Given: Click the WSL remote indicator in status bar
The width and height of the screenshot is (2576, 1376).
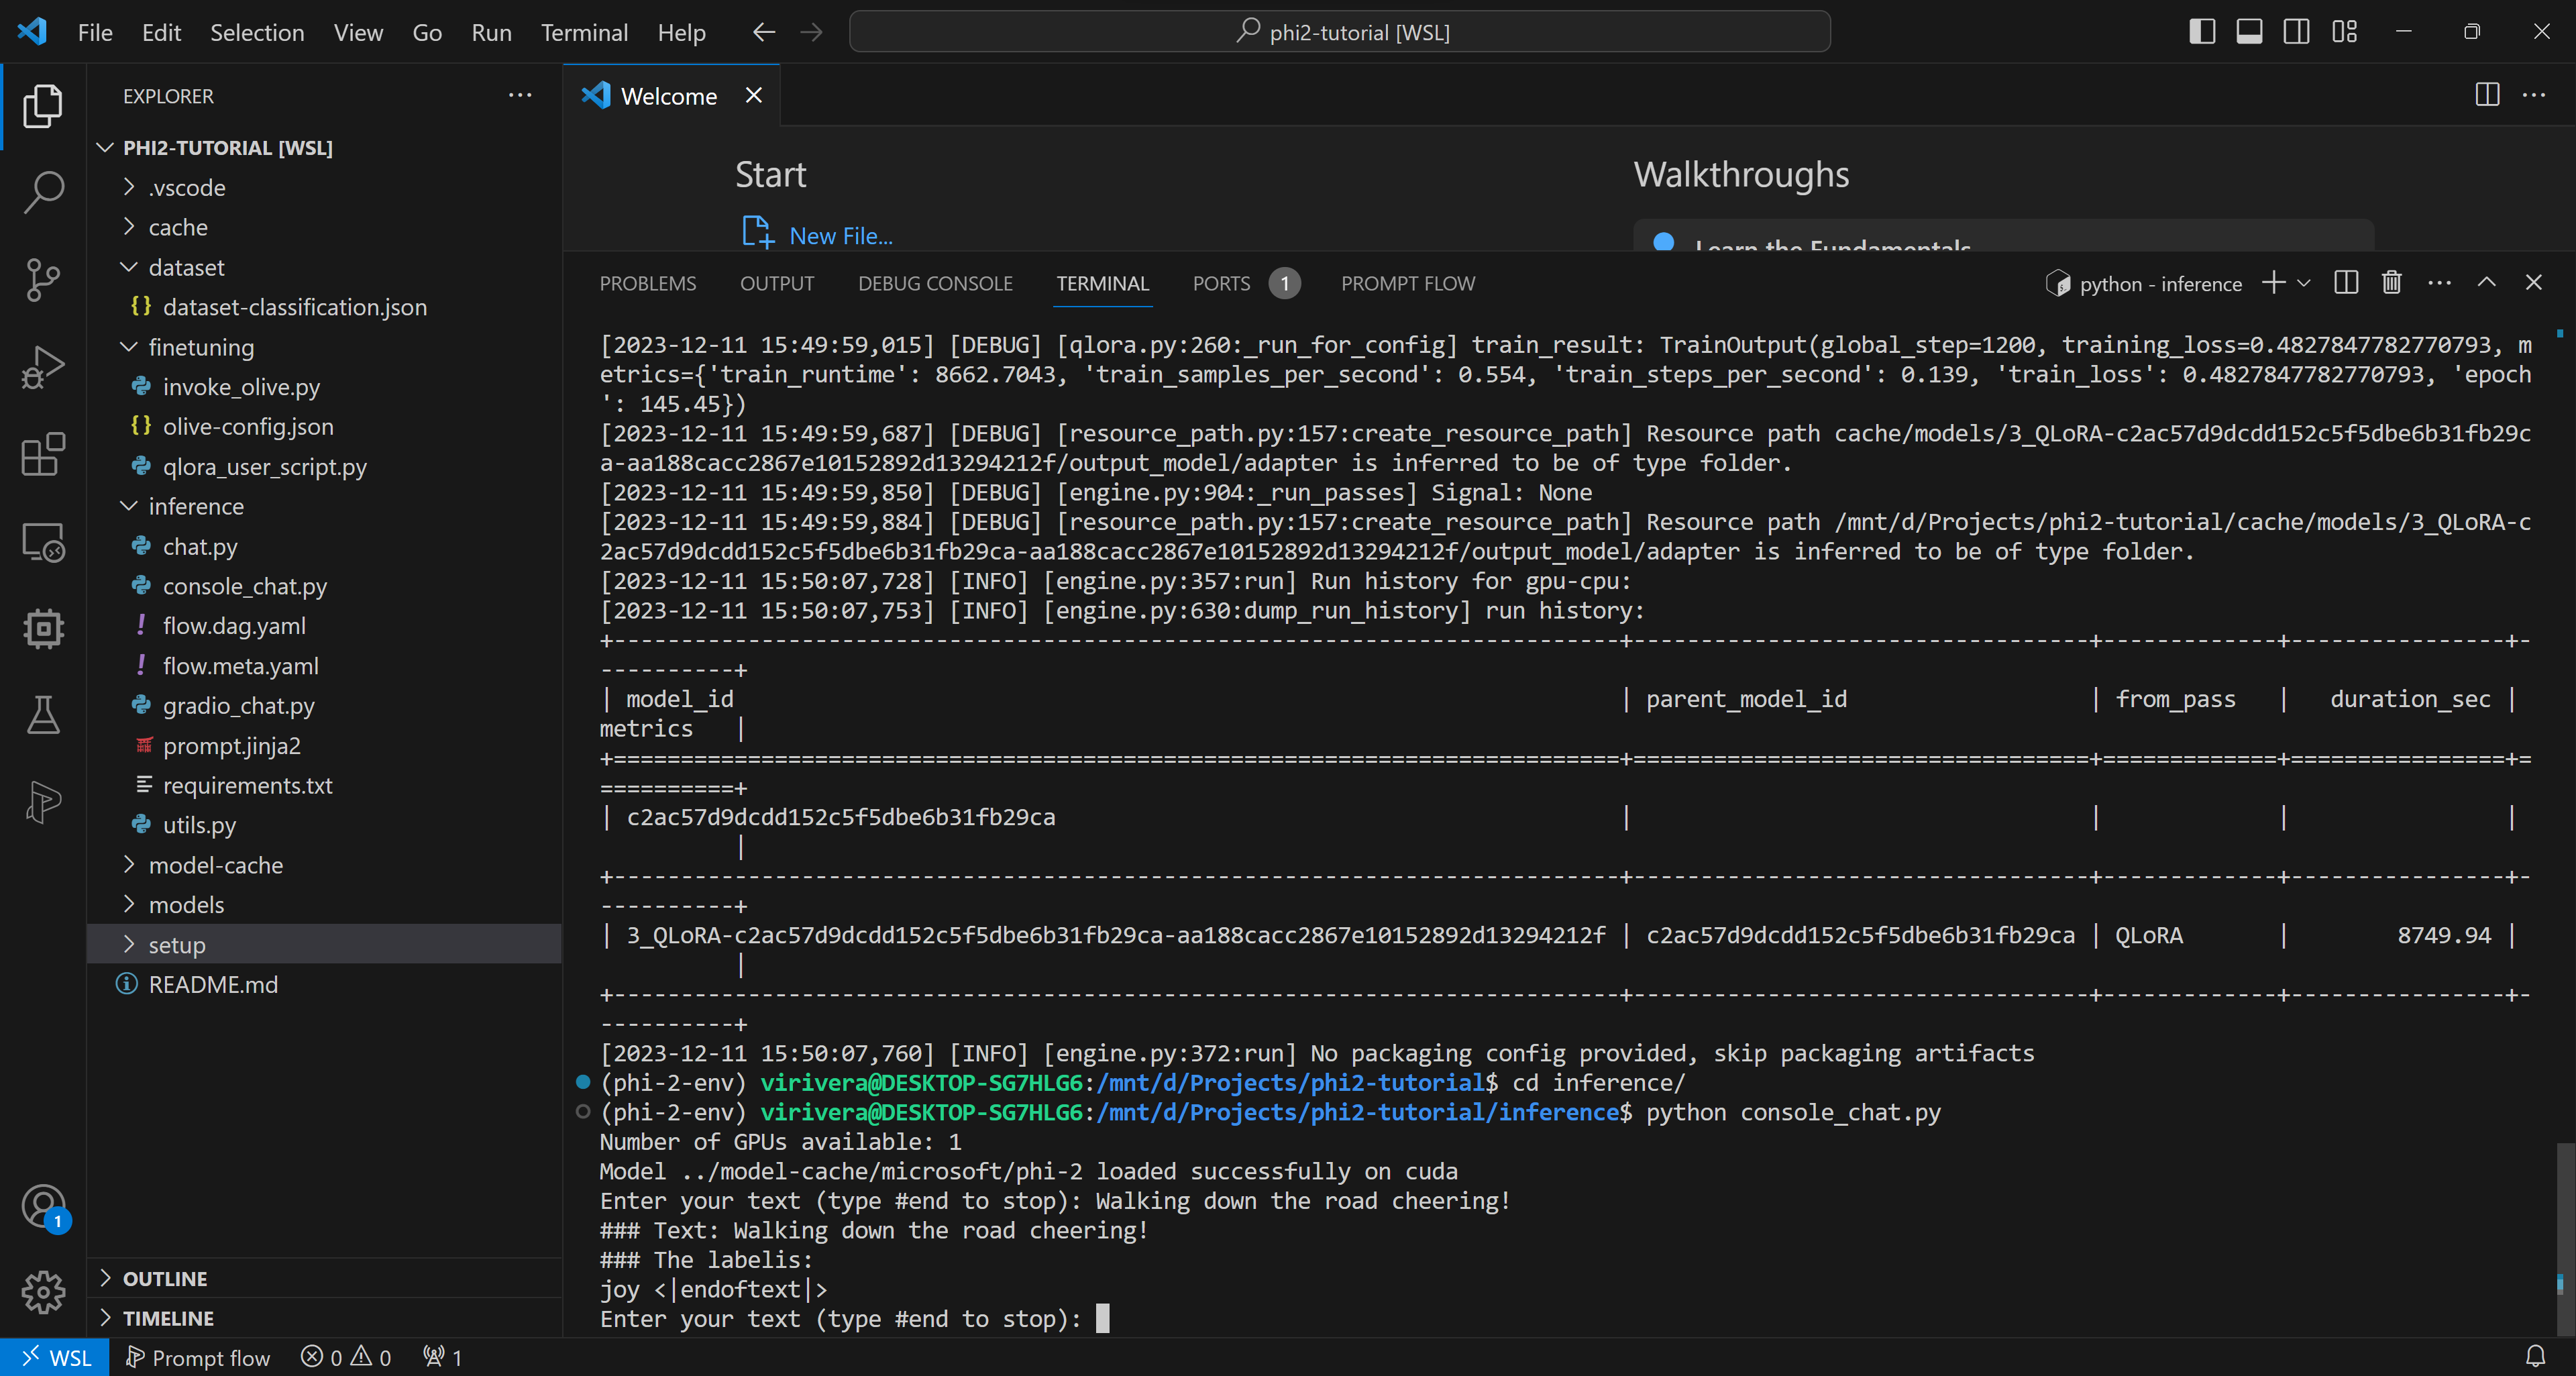Looking at the screenshot, I should pyautogui.click(x=55, y=1357).
